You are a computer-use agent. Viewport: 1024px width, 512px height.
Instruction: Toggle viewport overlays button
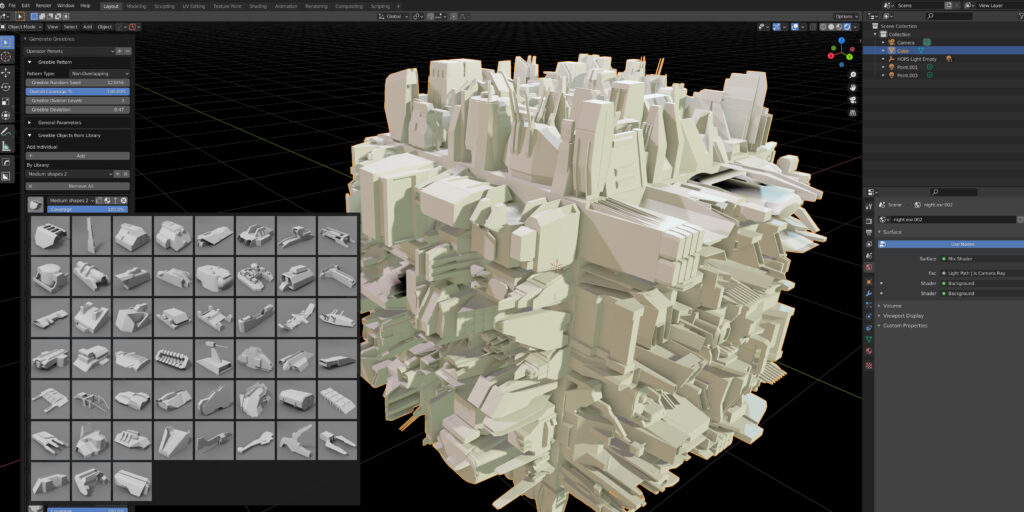pos(795,27)
